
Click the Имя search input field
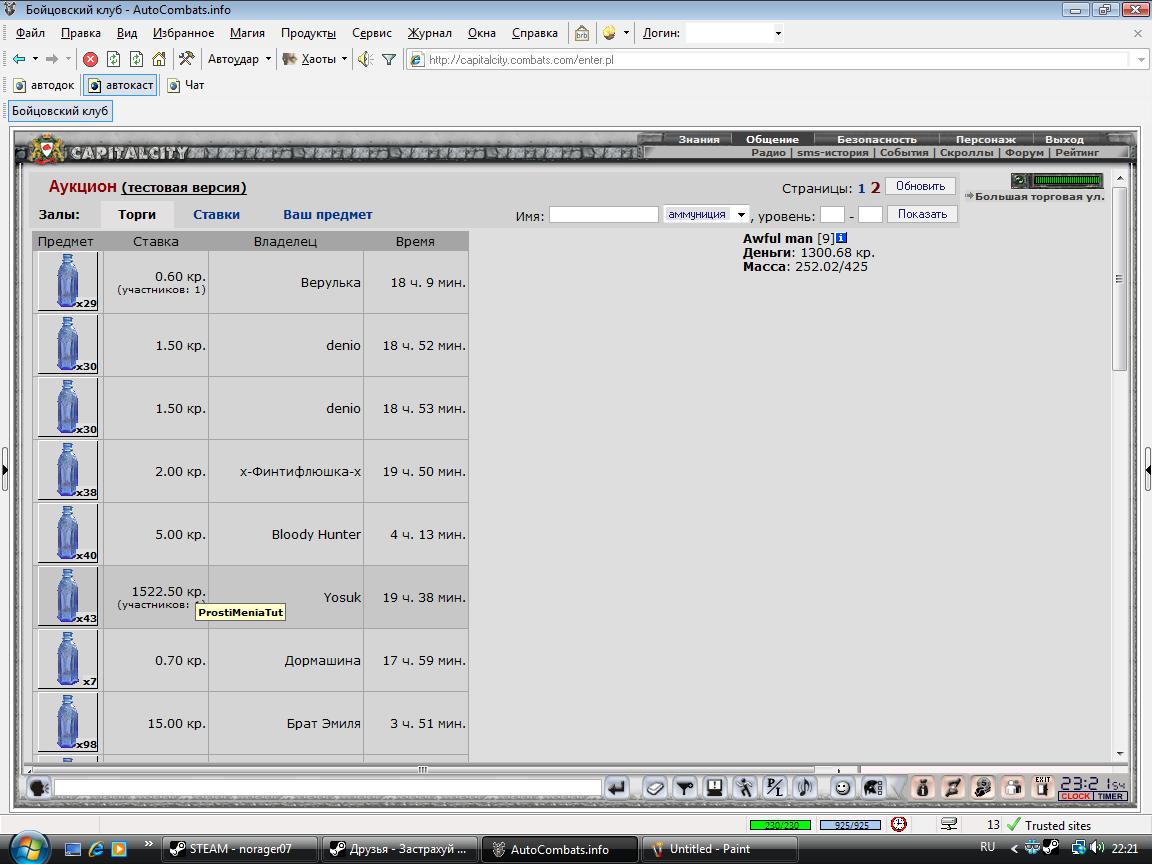(x=603, y=215)
